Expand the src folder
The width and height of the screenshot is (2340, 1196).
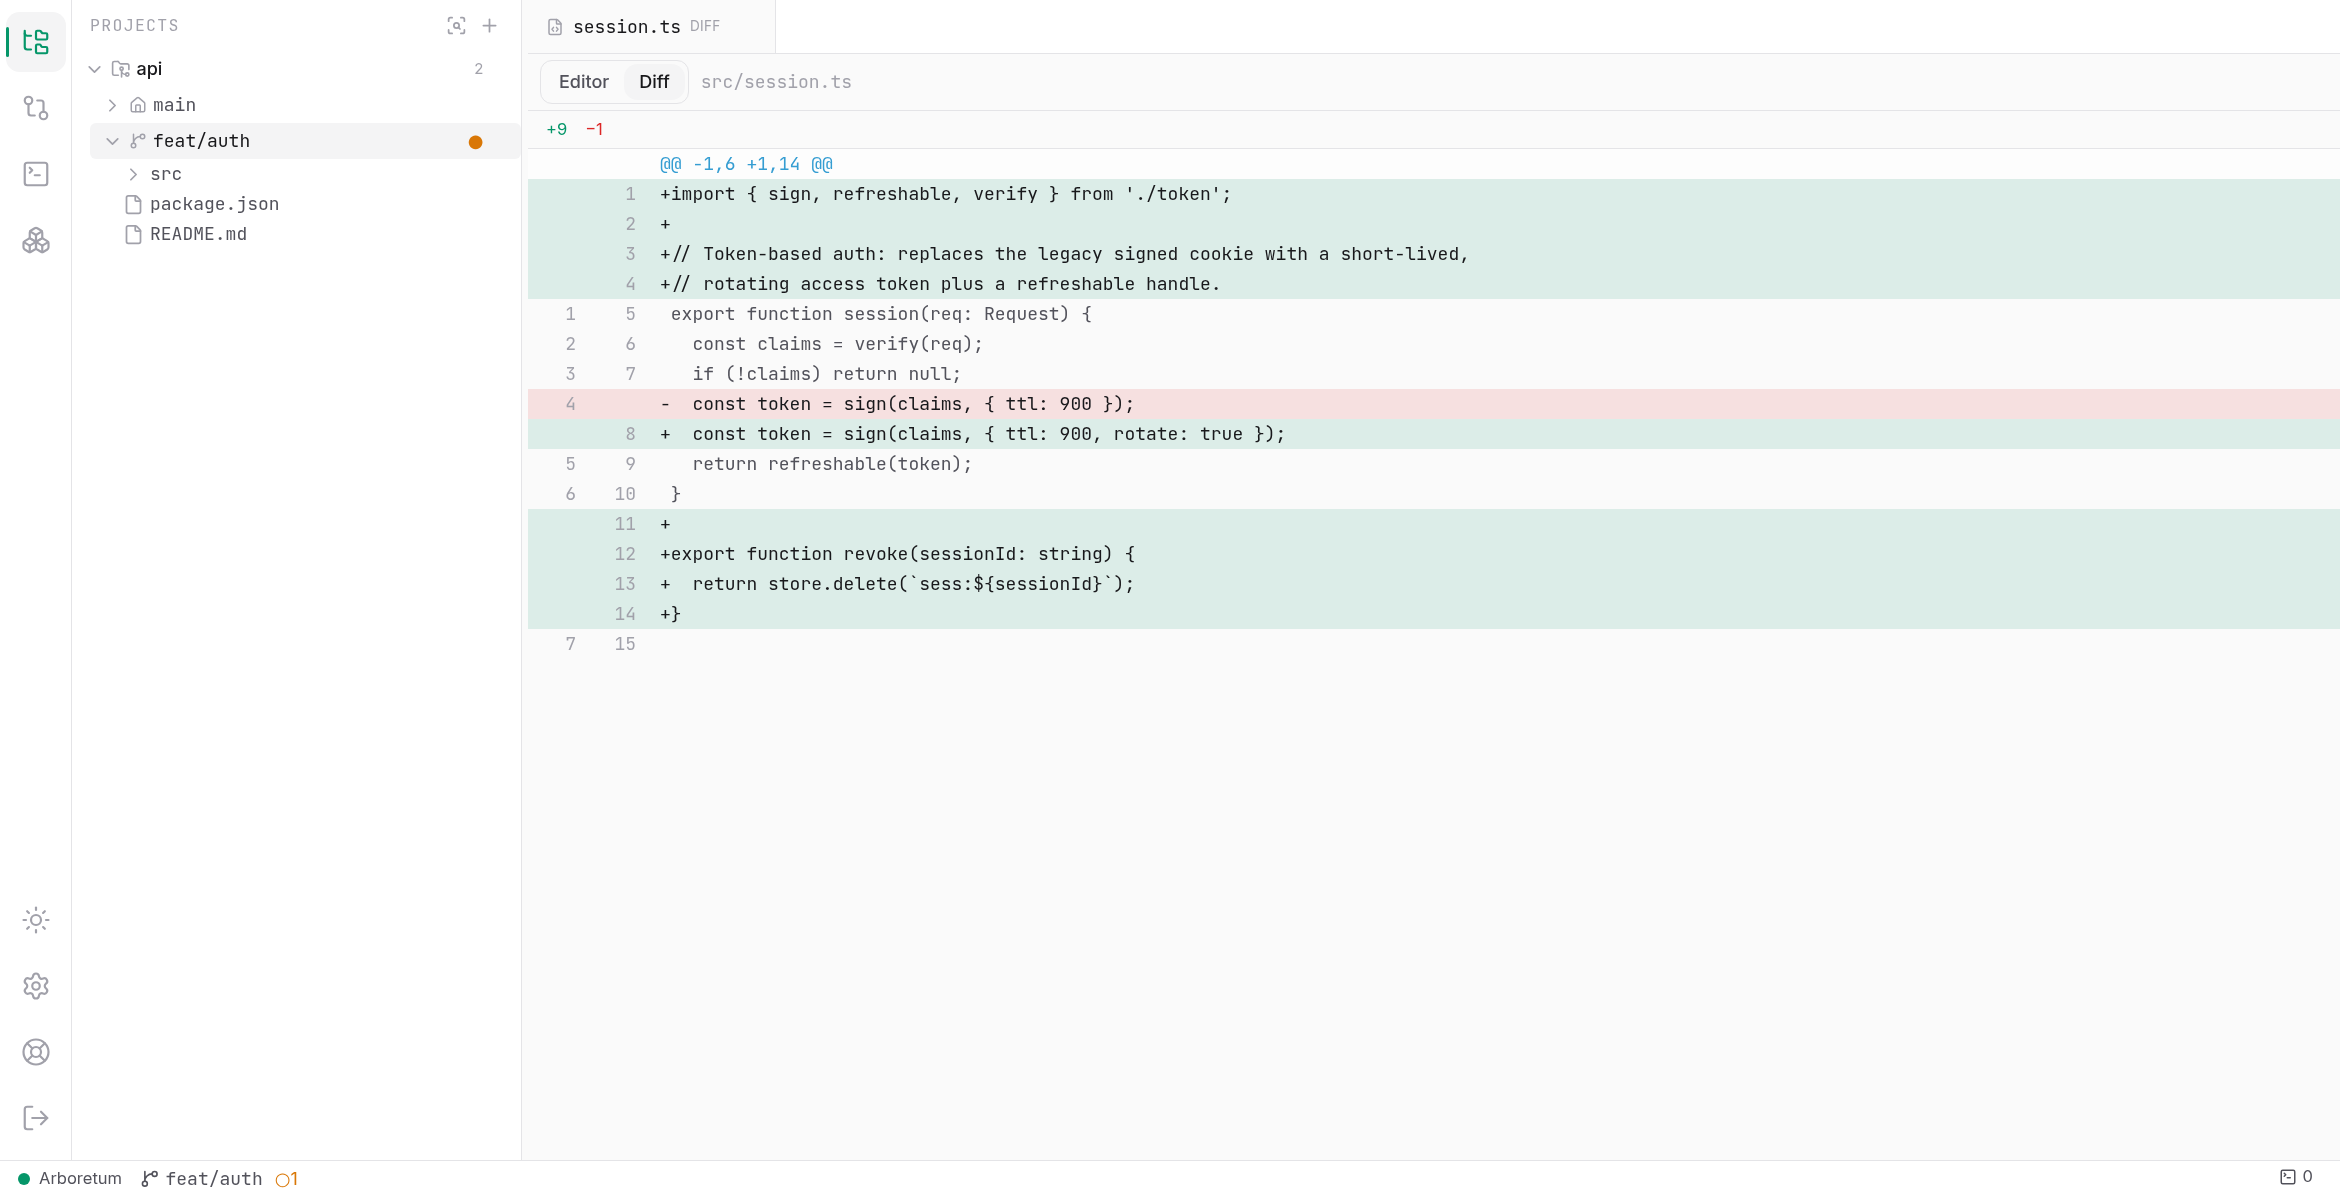pos(133,174)
